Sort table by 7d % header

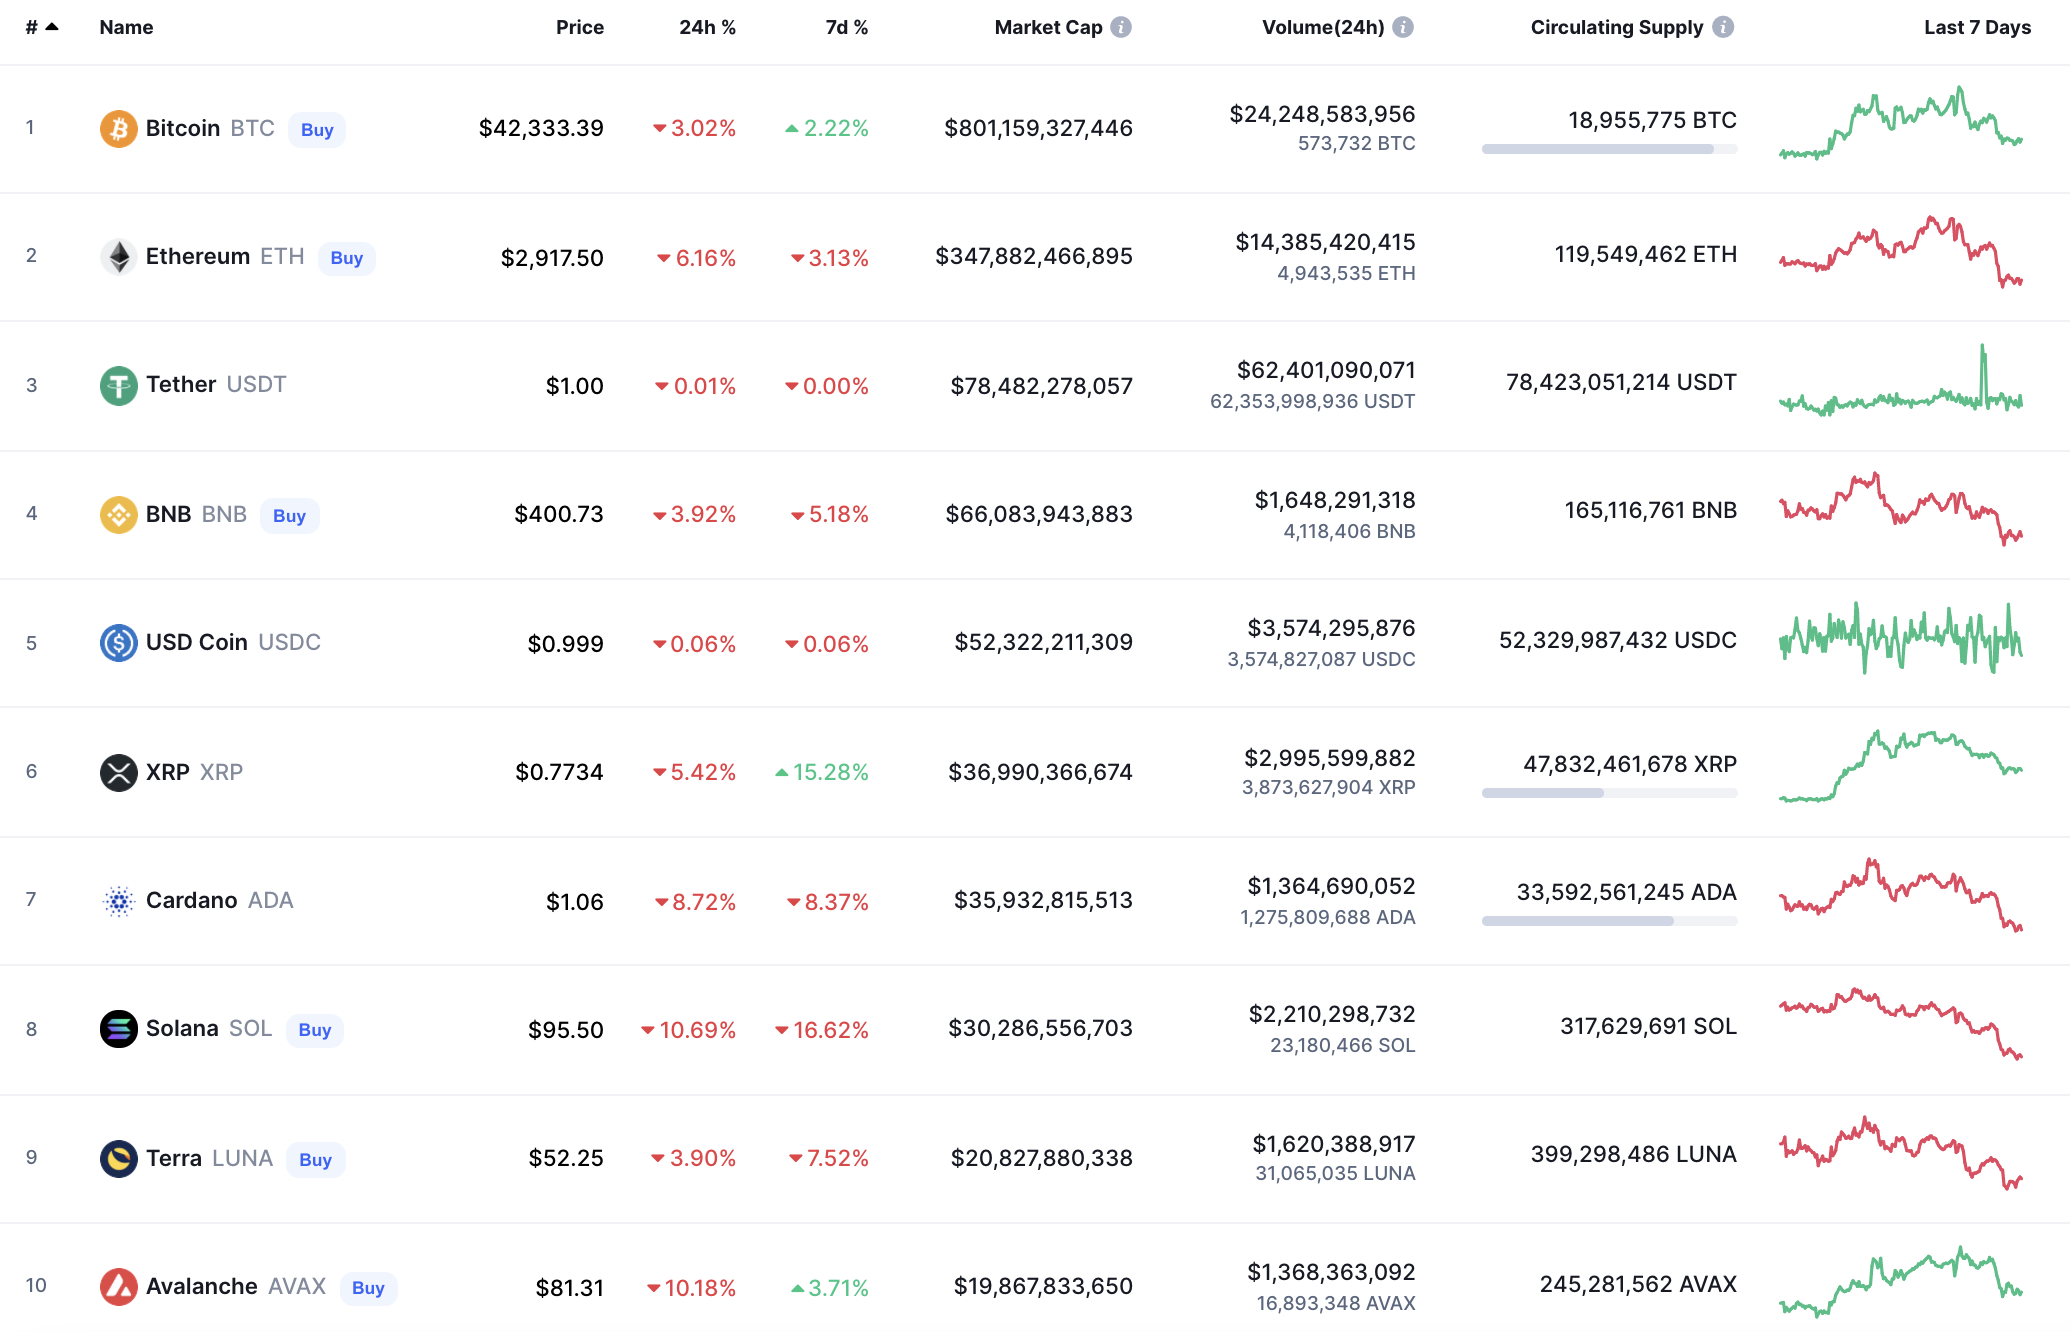pos(846,27)
